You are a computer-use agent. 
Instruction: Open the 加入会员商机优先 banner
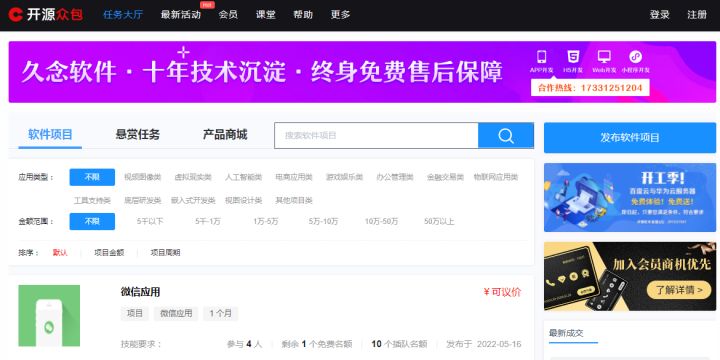point(630,276)
